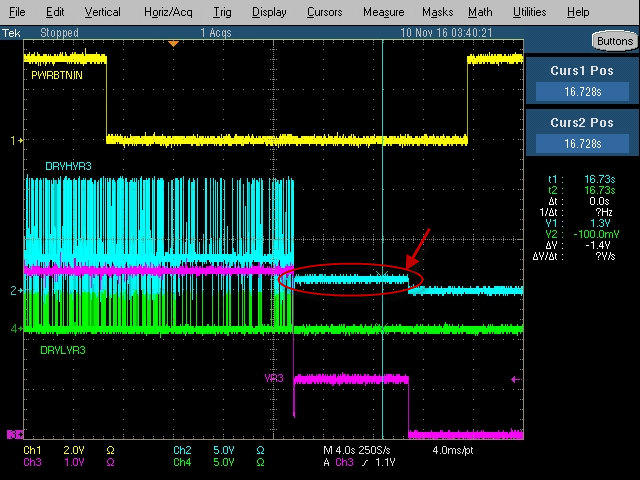Open the File menu
Image resolution: width=640 pixels, height=480 pixels.
coord(17,12)
